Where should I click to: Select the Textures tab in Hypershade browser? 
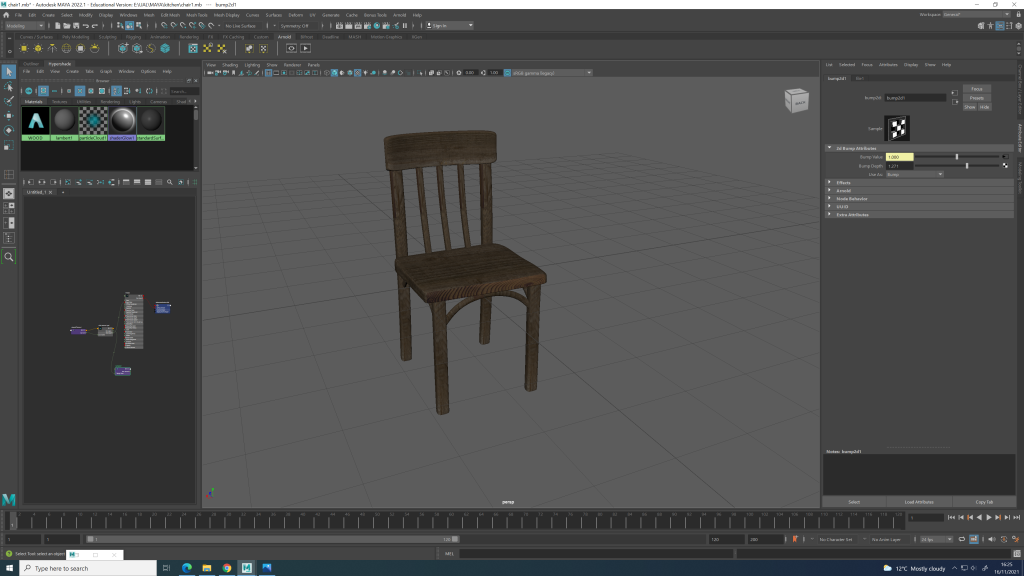(59, 102)
